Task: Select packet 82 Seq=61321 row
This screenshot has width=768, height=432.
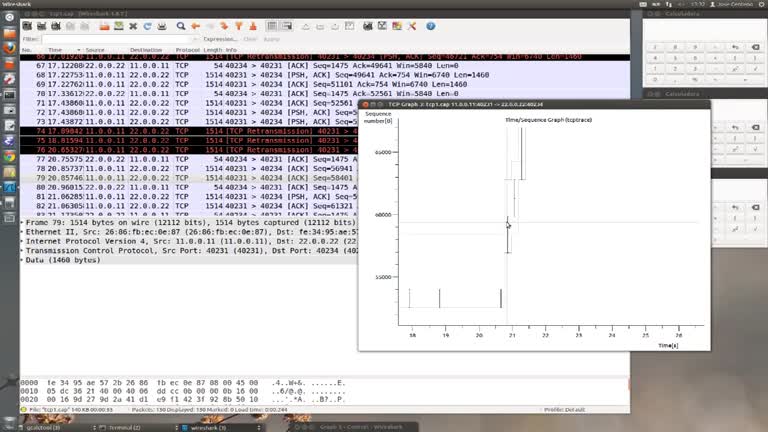Action: tap(189, 206)
